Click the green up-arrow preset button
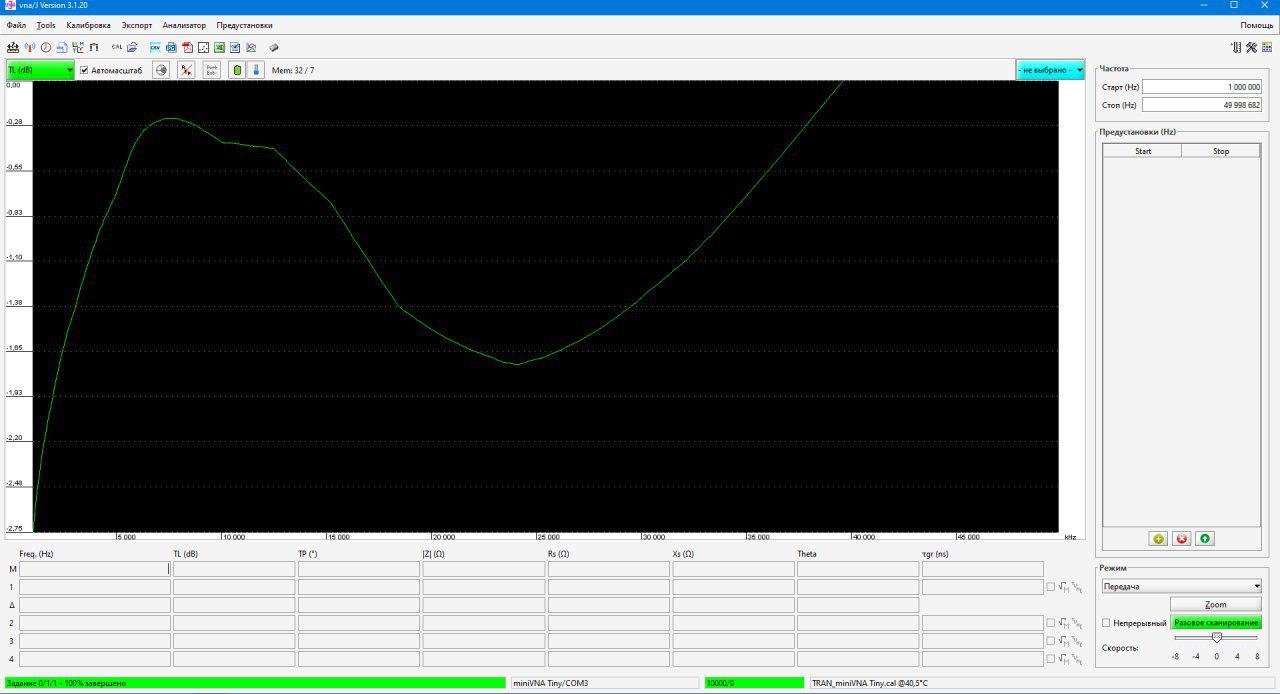The image size is (1280, 694). click(x=1205, y=538)
